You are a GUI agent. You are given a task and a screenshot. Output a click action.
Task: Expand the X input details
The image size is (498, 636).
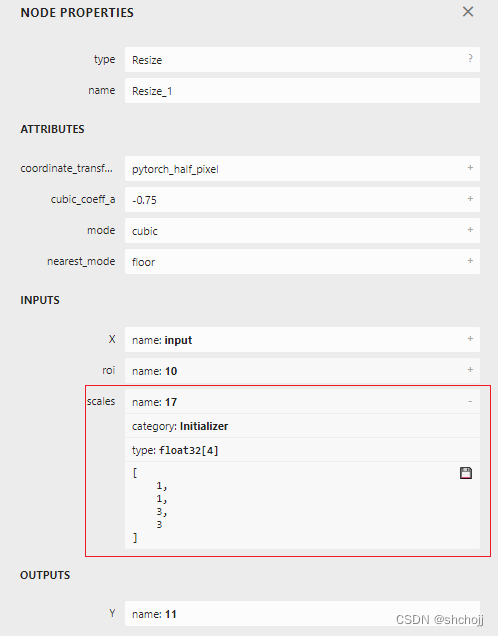coord(470,339)
